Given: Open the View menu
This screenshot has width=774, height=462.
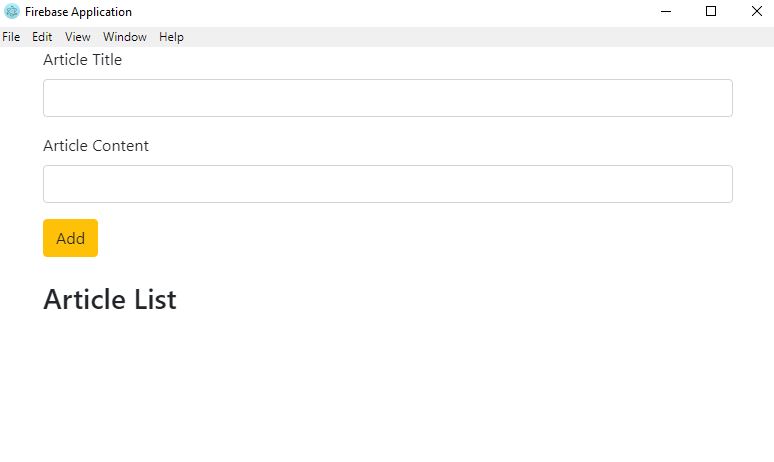Looking at the screenshot, I should click(x=78, y=37).
